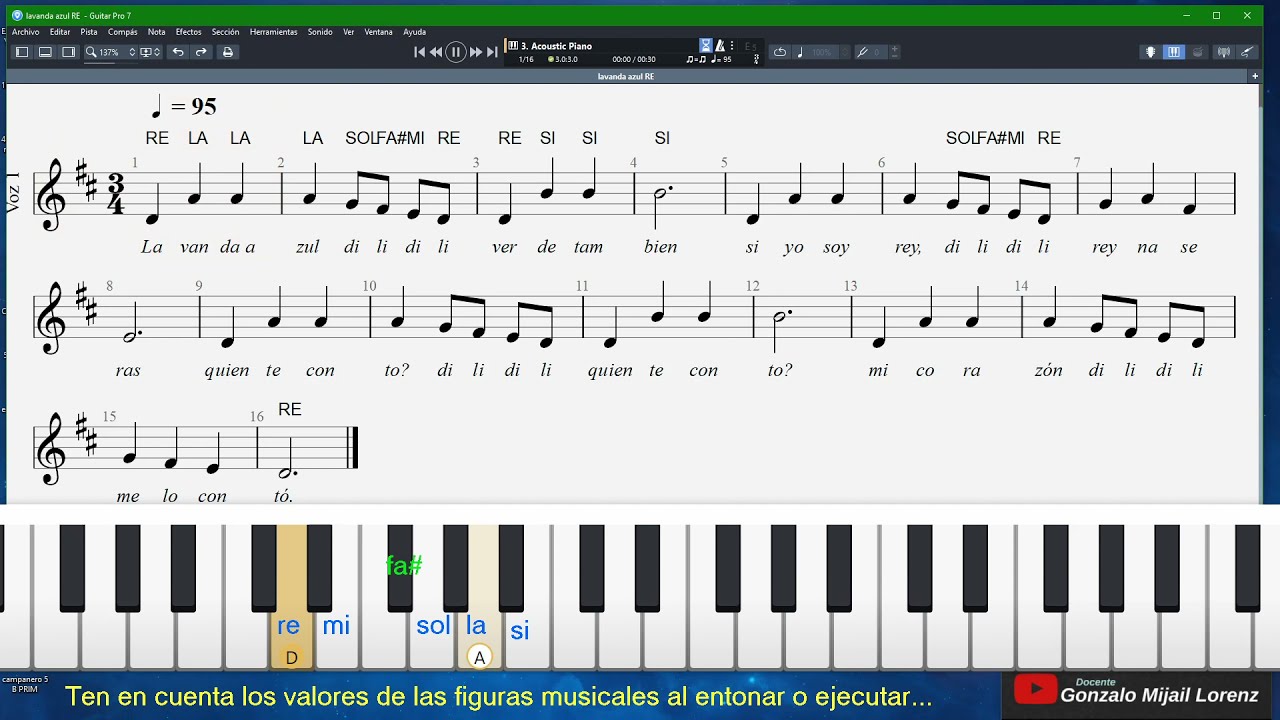Viewport: 1280px width, 720px height.
Task: Click the tuning fork transpose icon
Action: (862, 52)
